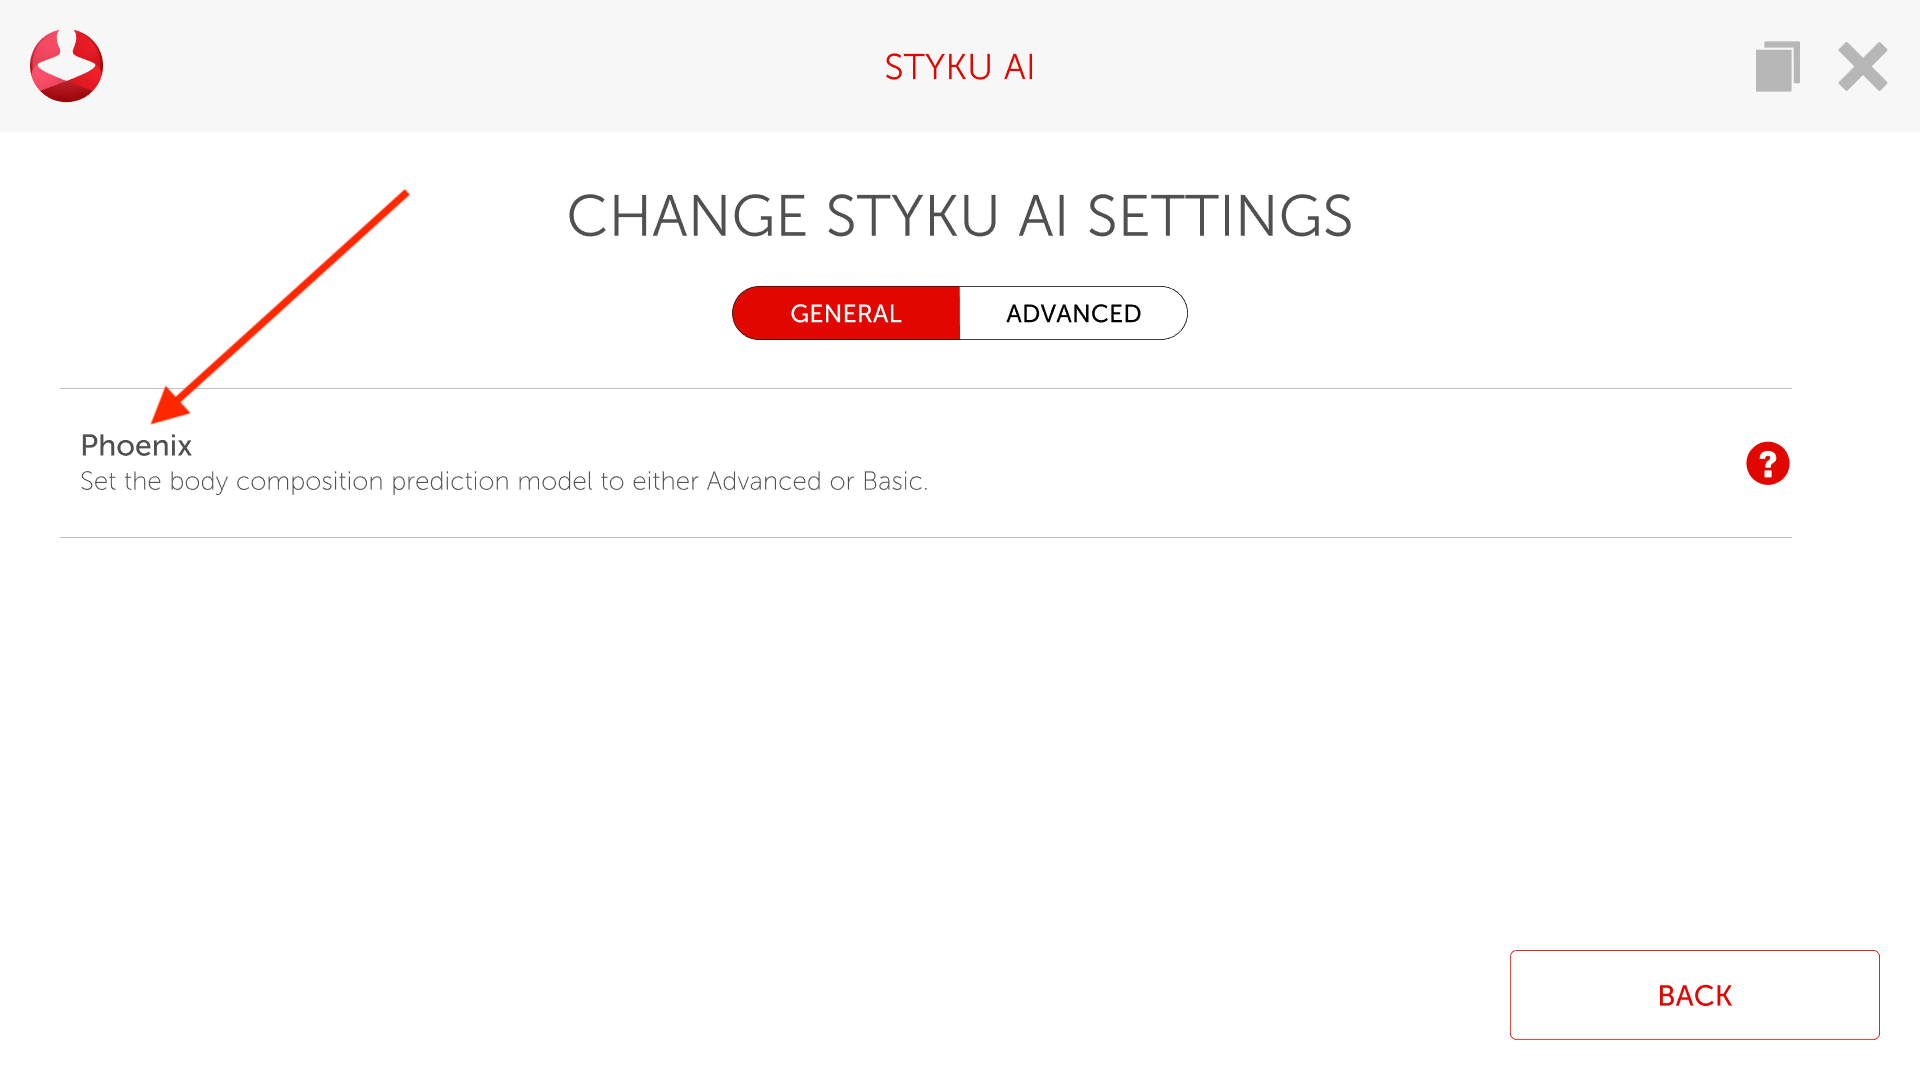The image size is (1920, 1080).
Task: Click the CHANGE STYKU AI SETTINGS heading
Action: click(959, 216)
